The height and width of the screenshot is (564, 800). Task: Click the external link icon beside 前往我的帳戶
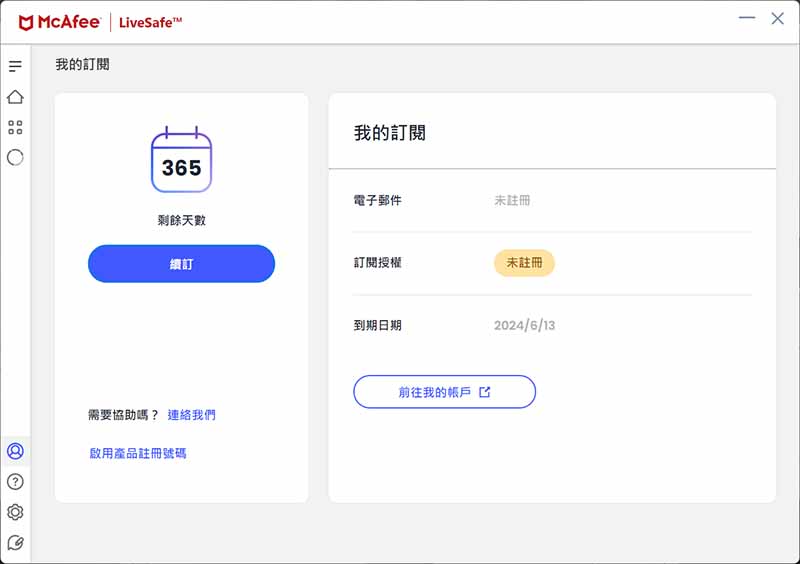coord(485,391)
